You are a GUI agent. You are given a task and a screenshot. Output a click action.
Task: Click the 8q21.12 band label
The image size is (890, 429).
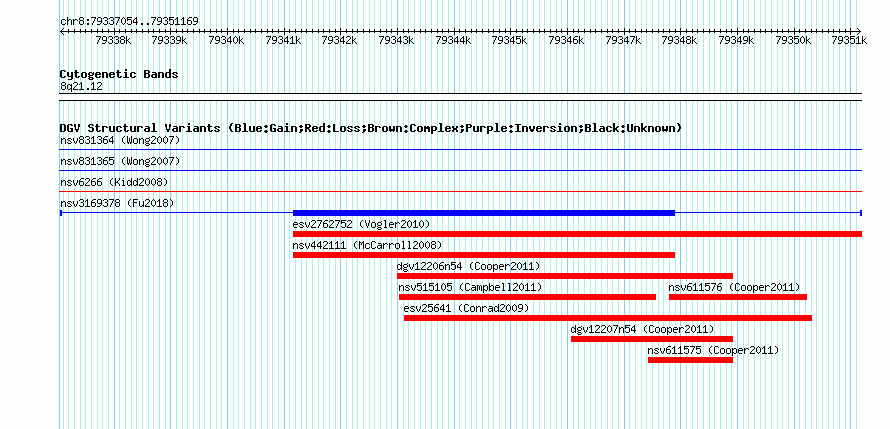(x=81, y=86)
